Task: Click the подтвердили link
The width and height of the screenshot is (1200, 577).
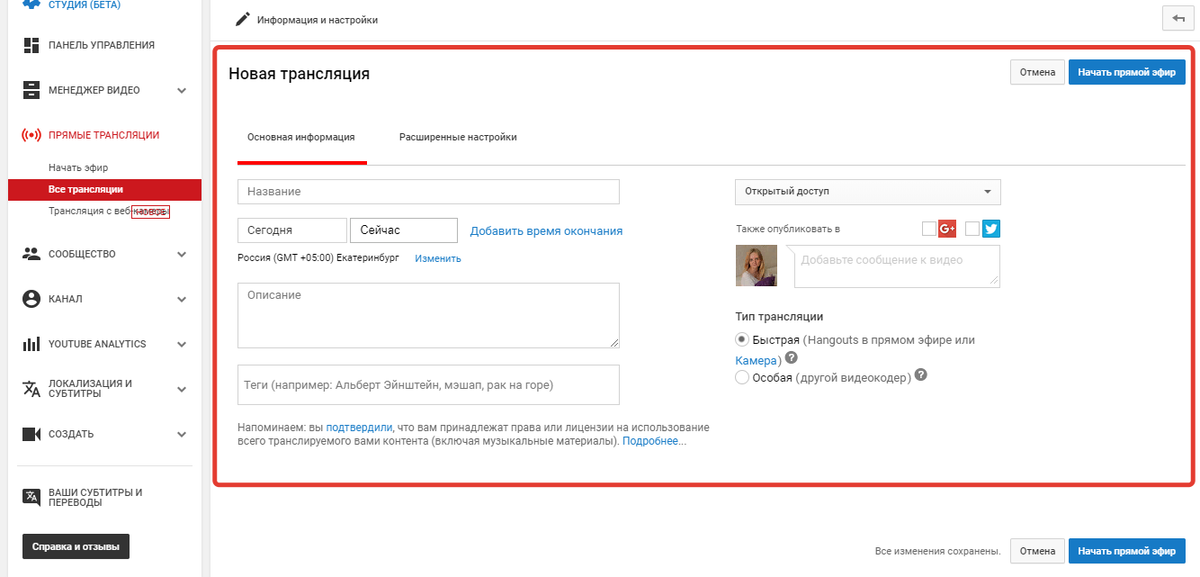Action: point(359,427)
